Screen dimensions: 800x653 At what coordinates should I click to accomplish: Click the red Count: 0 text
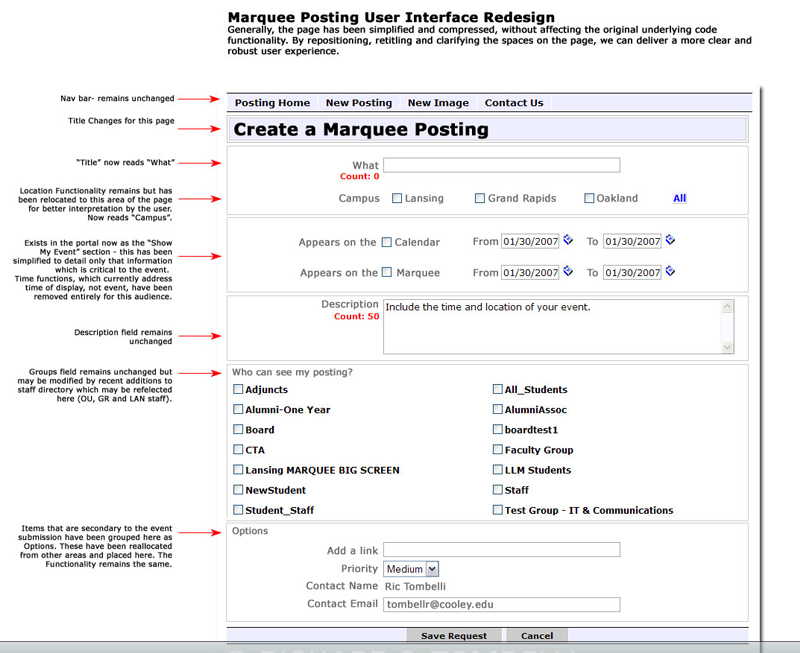pyautogui.click(x=360, y=176)
